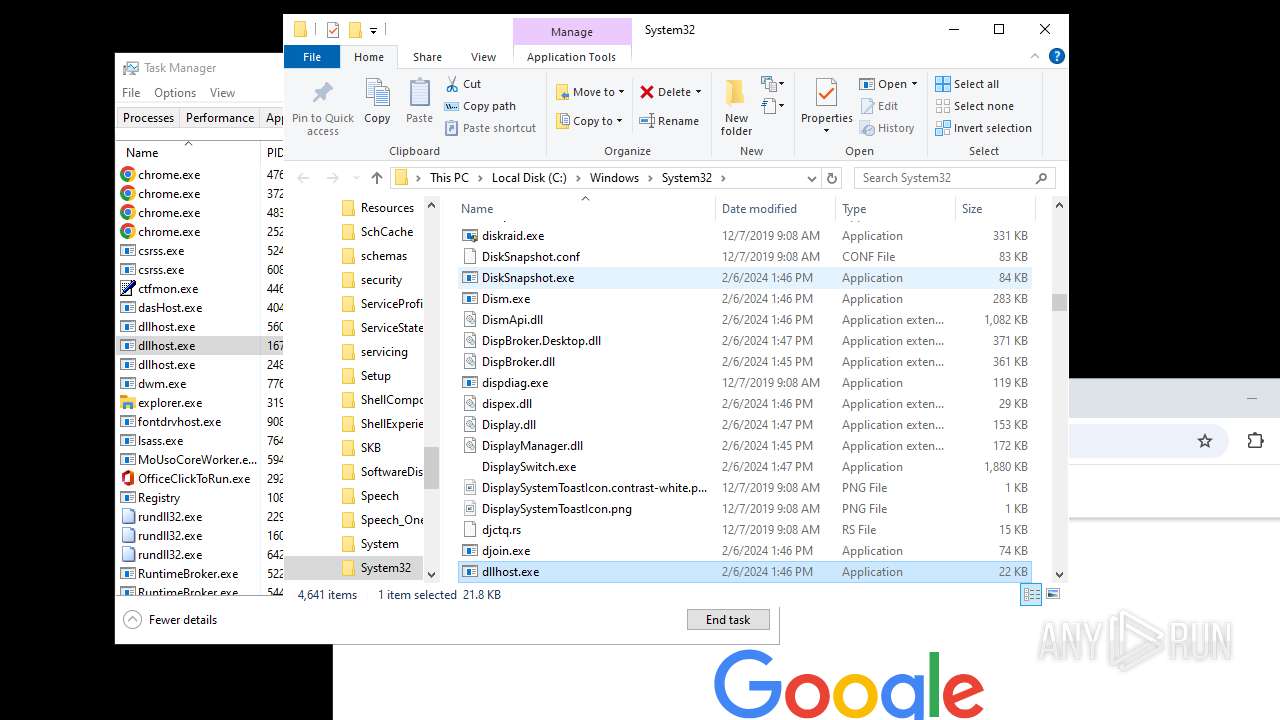Bookmark page with Chrome star icon
Viewport: 1280px width, 720px height.
point(1205,441)
